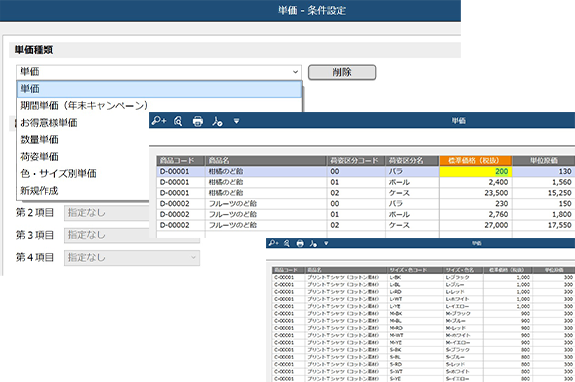Screen dimensions: 575x382
Task: Click the サイズ・色コード column header
Action: pyautogui.click(x=415, y=270)
